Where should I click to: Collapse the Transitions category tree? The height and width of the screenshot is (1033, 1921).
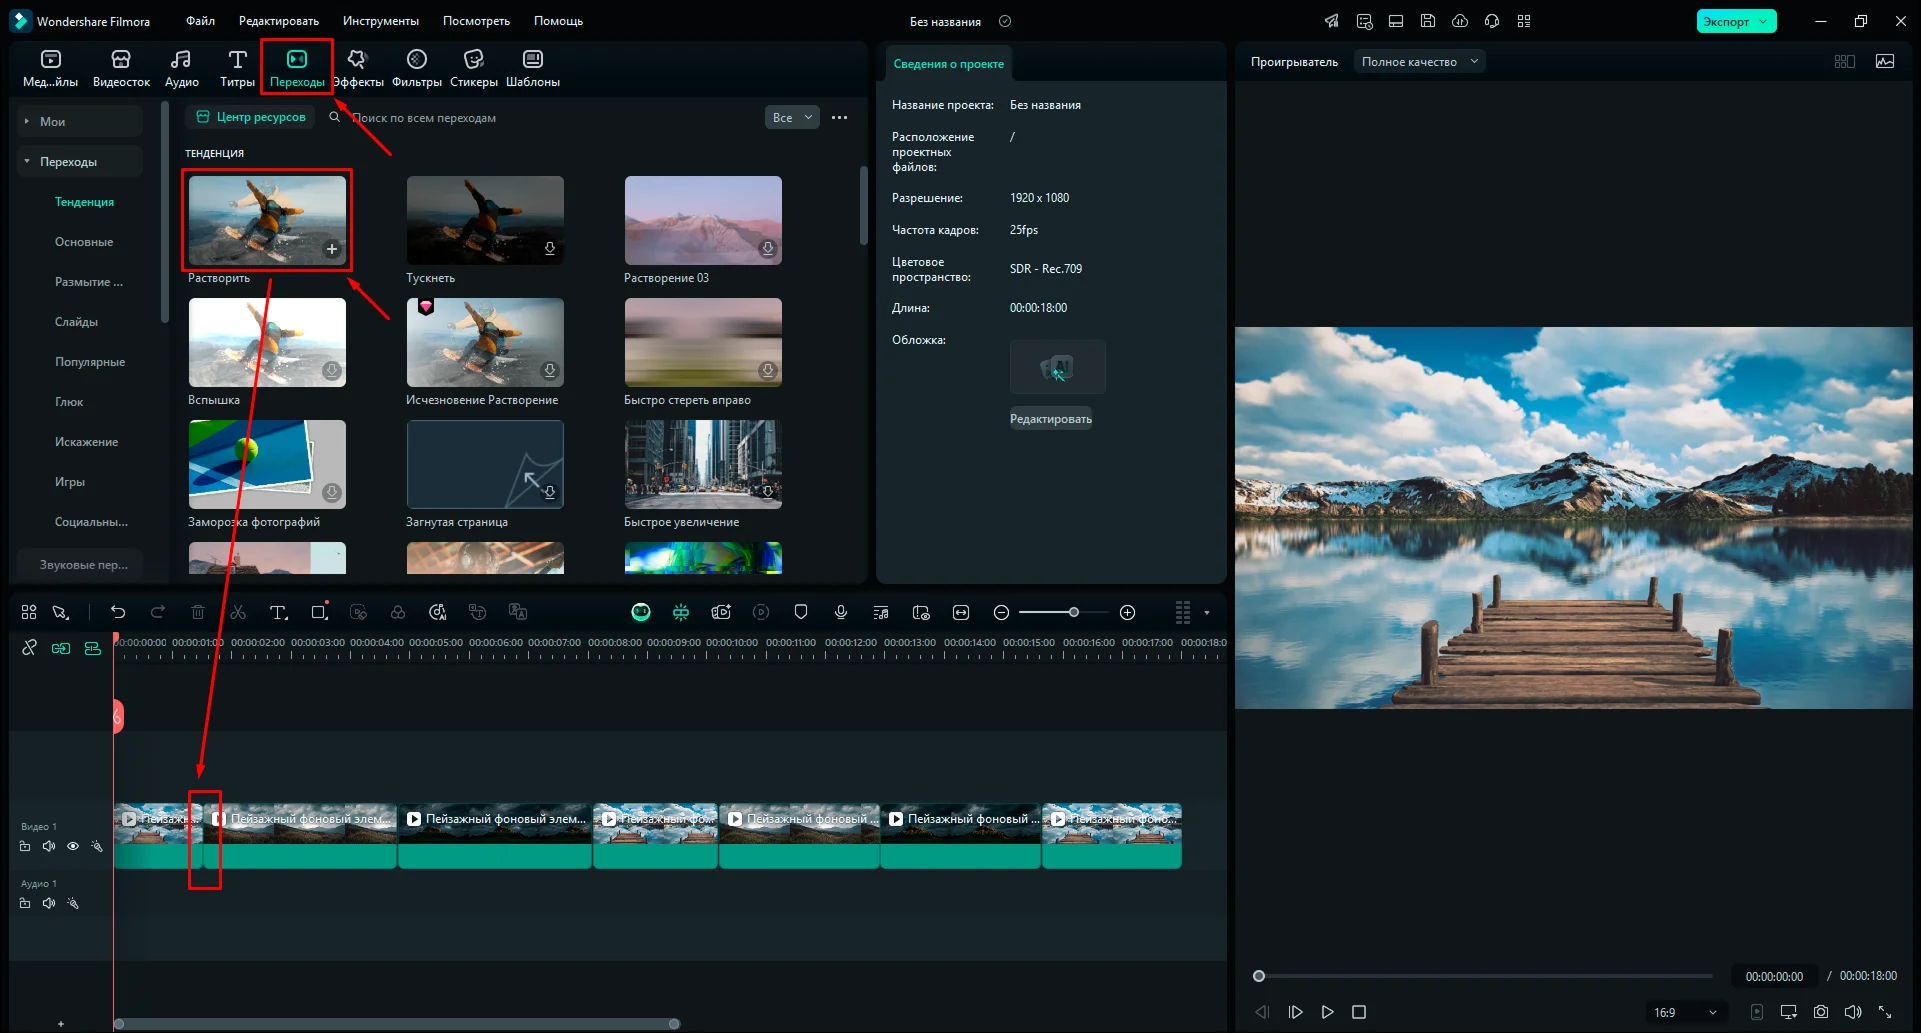click(27, 162)
